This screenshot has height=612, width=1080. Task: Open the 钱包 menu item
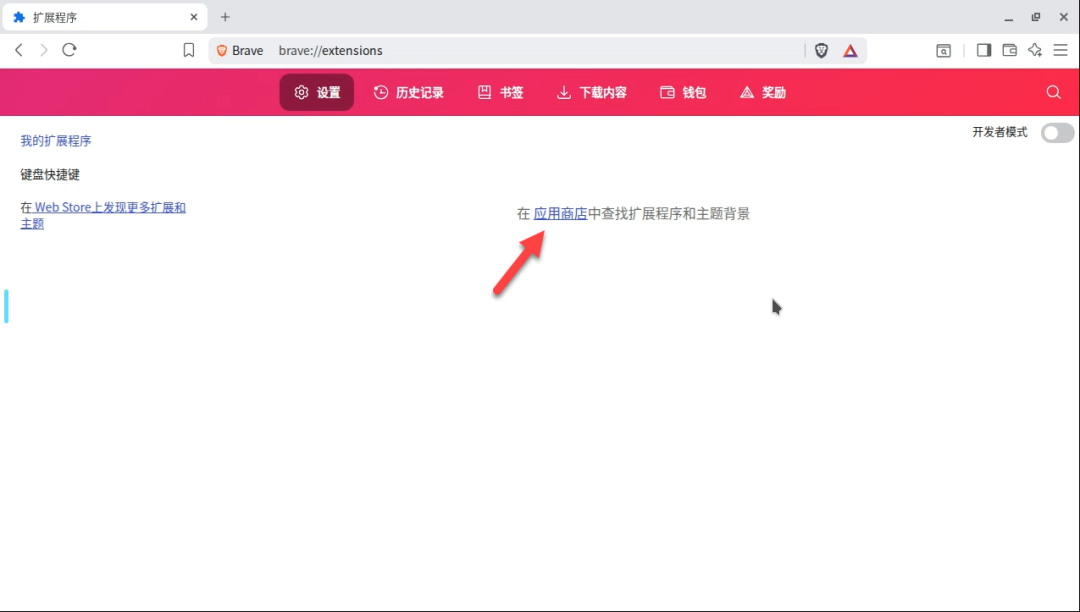coord(683,92)
